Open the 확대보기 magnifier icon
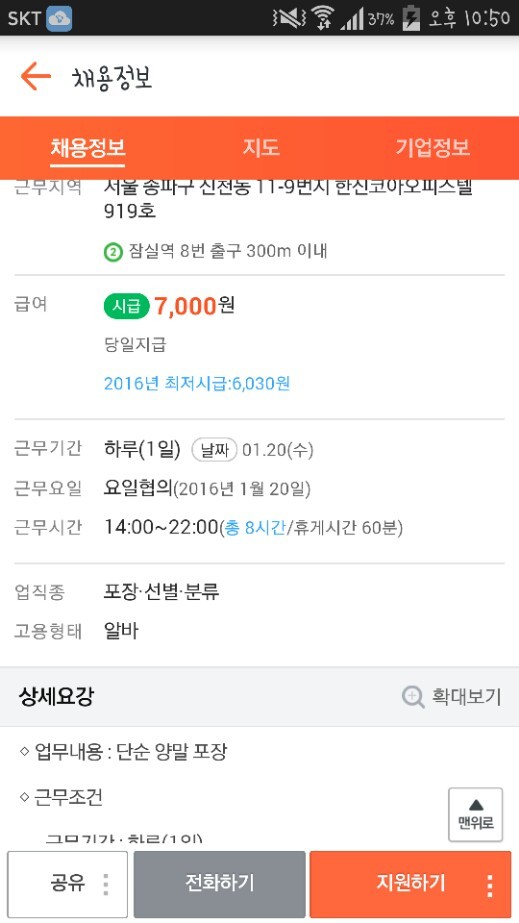The image size is (519, 923). point(413,697)
